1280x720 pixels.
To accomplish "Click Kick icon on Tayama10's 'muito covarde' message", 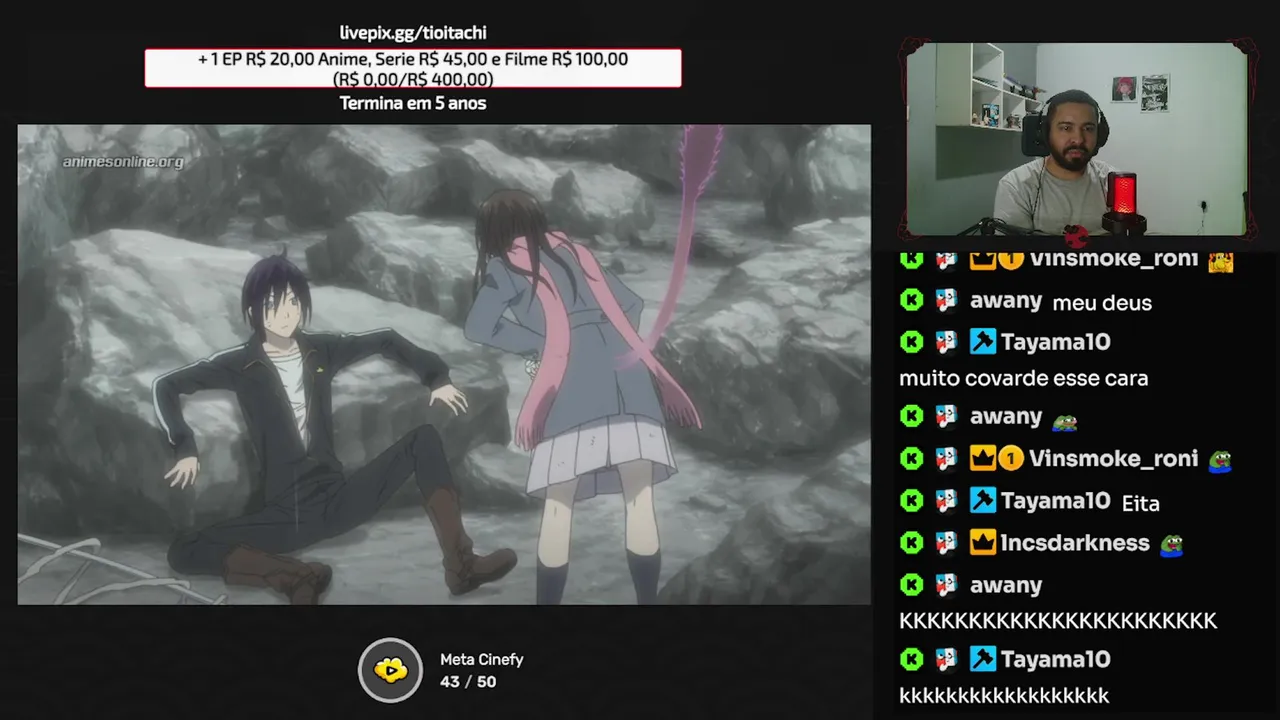I will 911,342.
